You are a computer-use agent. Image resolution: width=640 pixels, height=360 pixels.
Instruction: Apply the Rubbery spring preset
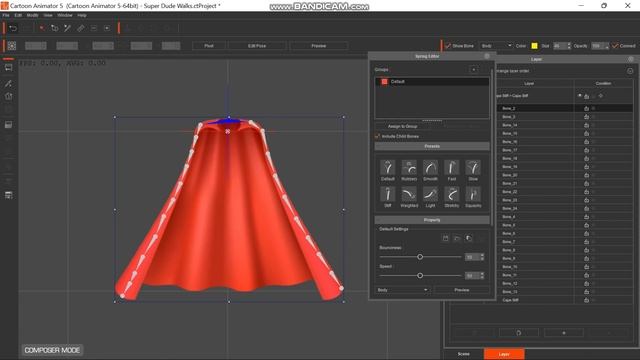pyautogui.click(x=409, y=167)
